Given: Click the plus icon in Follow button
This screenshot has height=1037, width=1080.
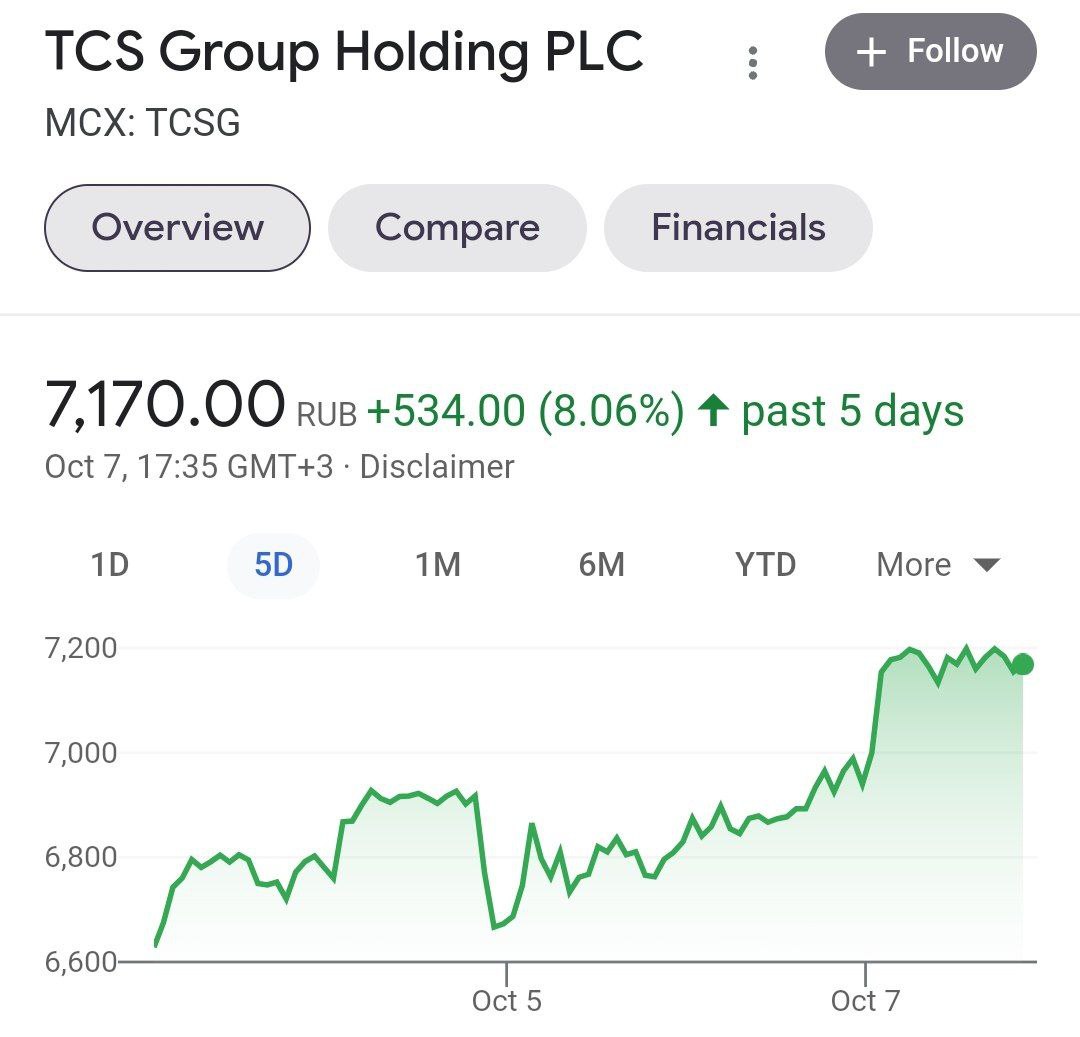Looking at the screenshot, I should tap(872, 52).
